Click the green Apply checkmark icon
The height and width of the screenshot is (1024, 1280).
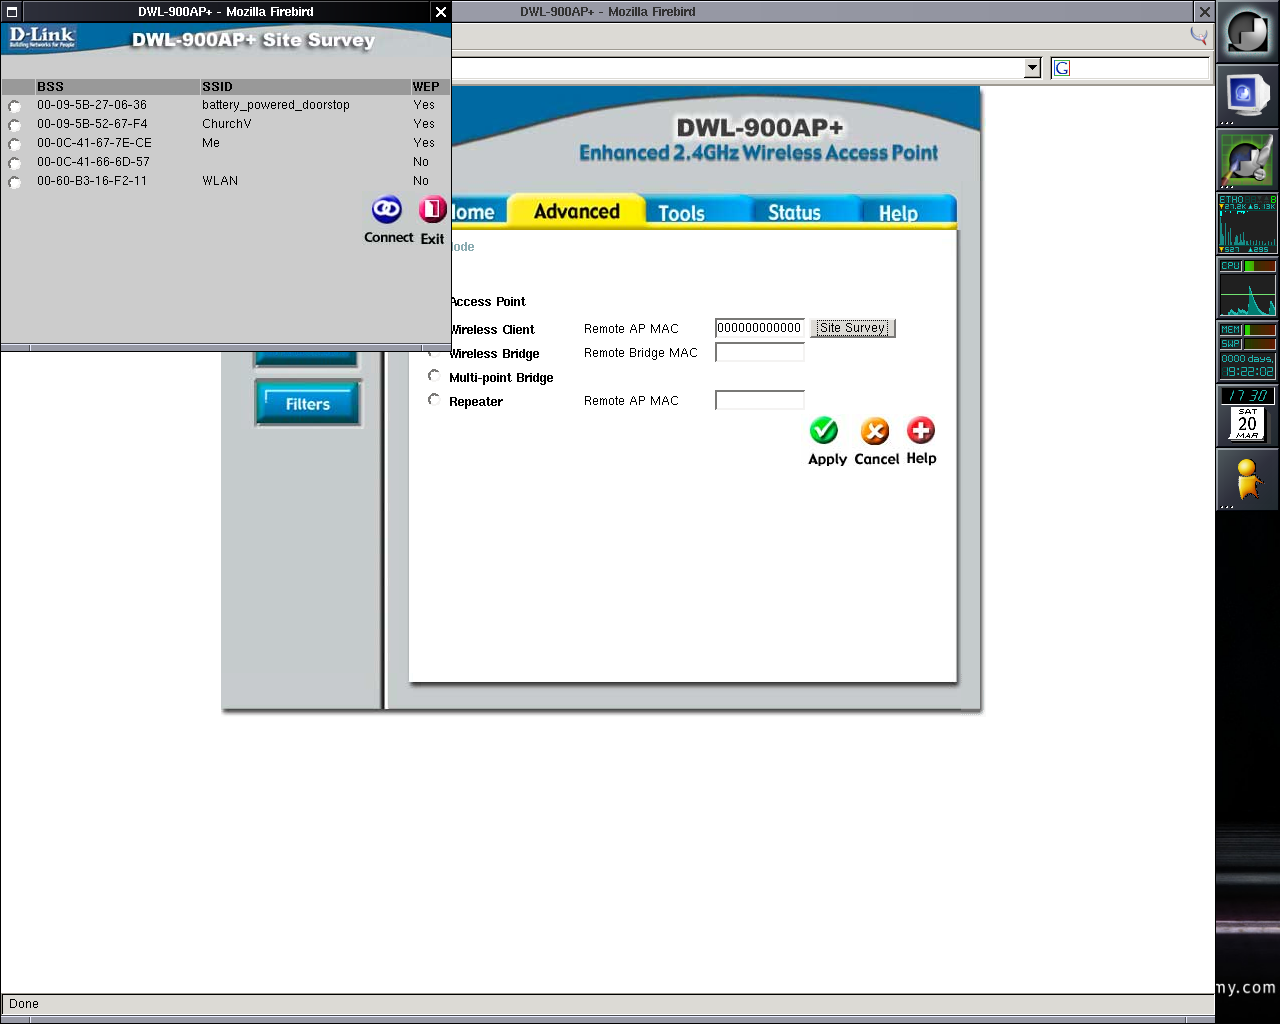(824, 431)
